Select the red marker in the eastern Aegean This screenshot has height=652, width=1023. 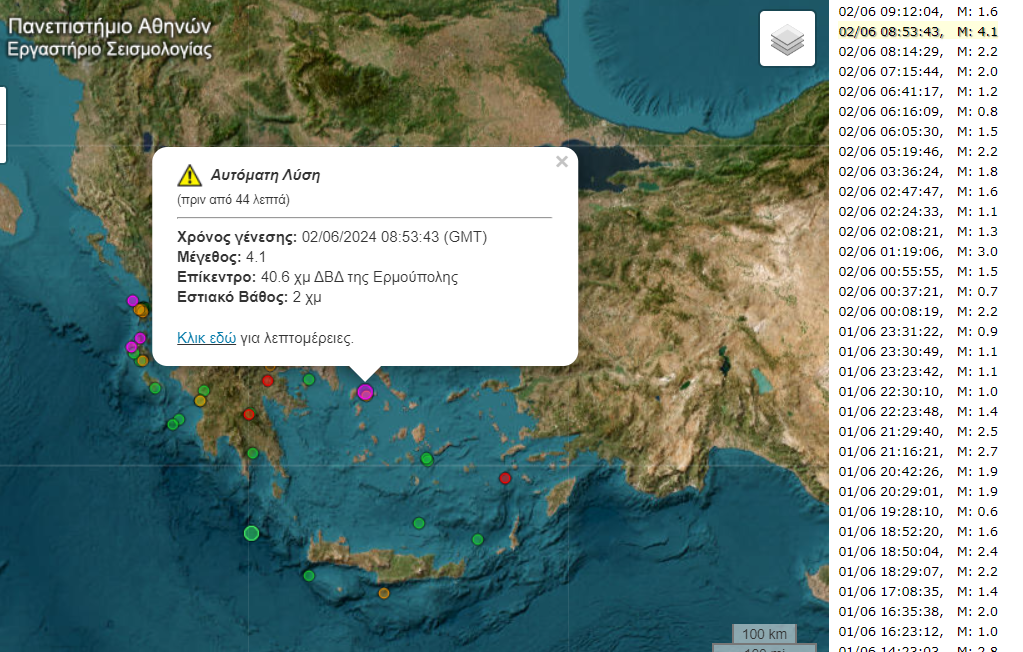point(506,477)
